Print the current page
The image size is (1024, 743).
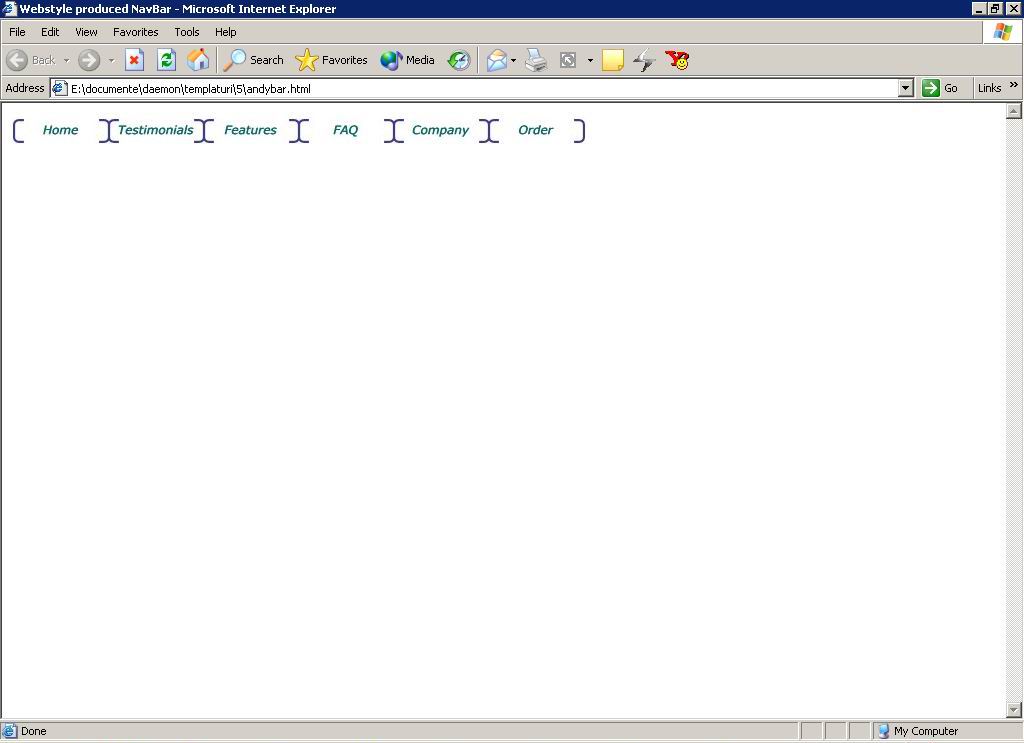pyautogui.click(x=536, y=60)
